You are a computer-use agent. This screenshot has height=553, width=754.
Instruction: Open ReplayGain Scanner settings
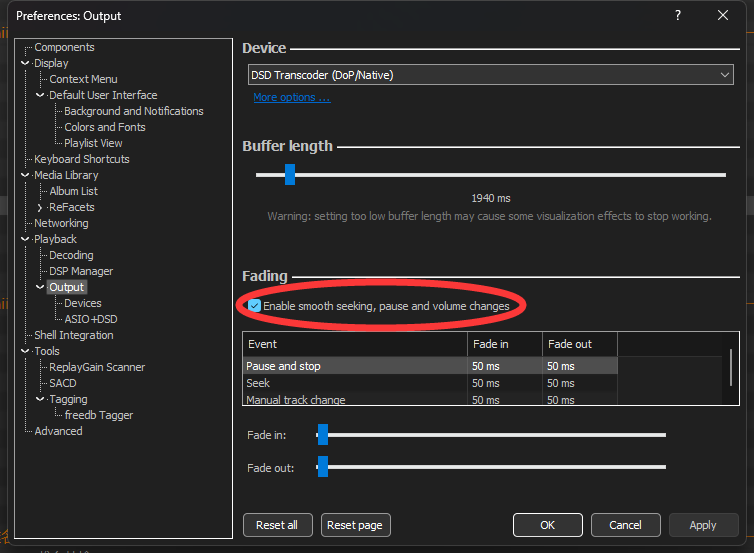(97, 367)
